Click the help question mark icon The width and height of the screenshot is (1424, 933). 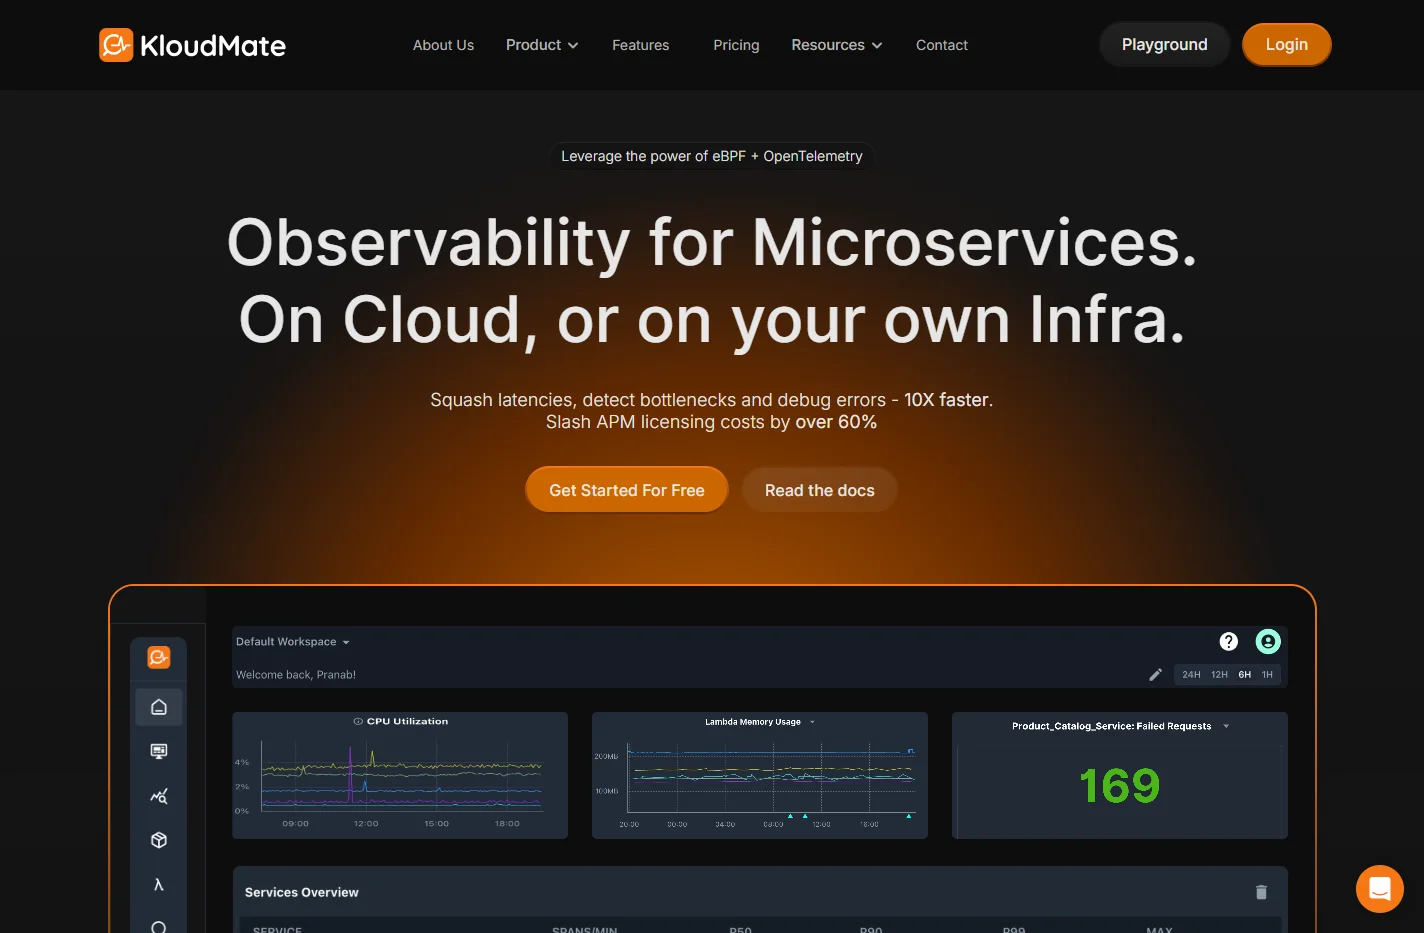[x=1229, y=642]
